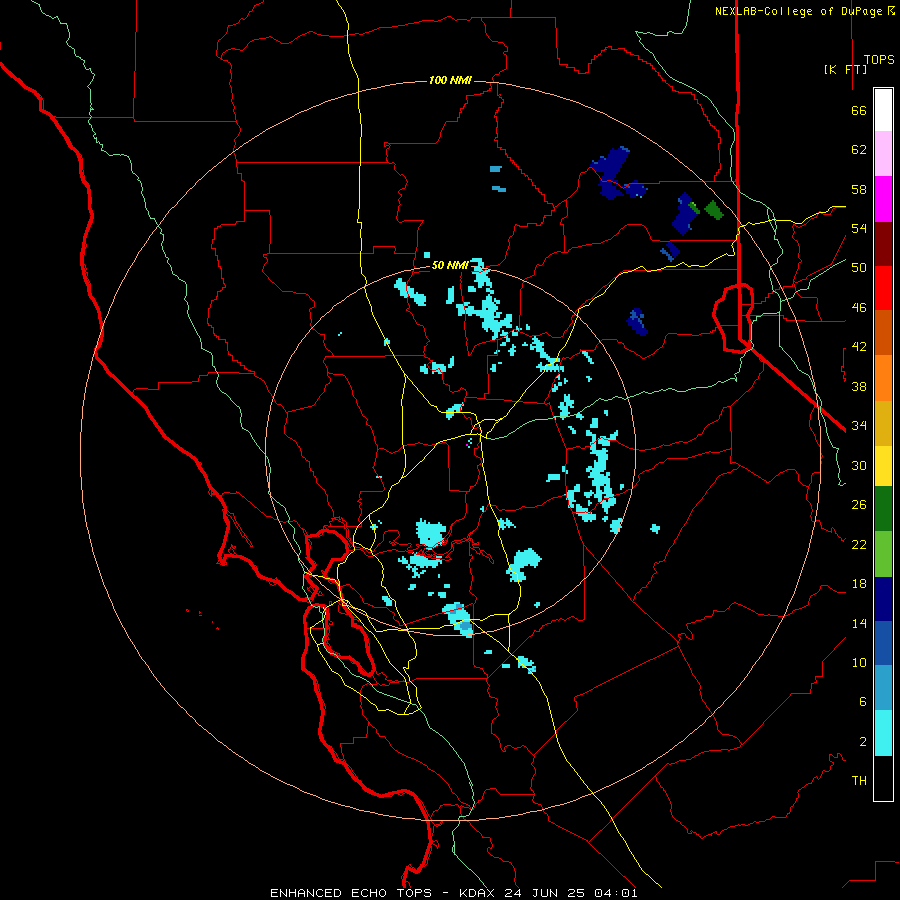
Task: Click legend value 54
Action: [x=859, y=228]
